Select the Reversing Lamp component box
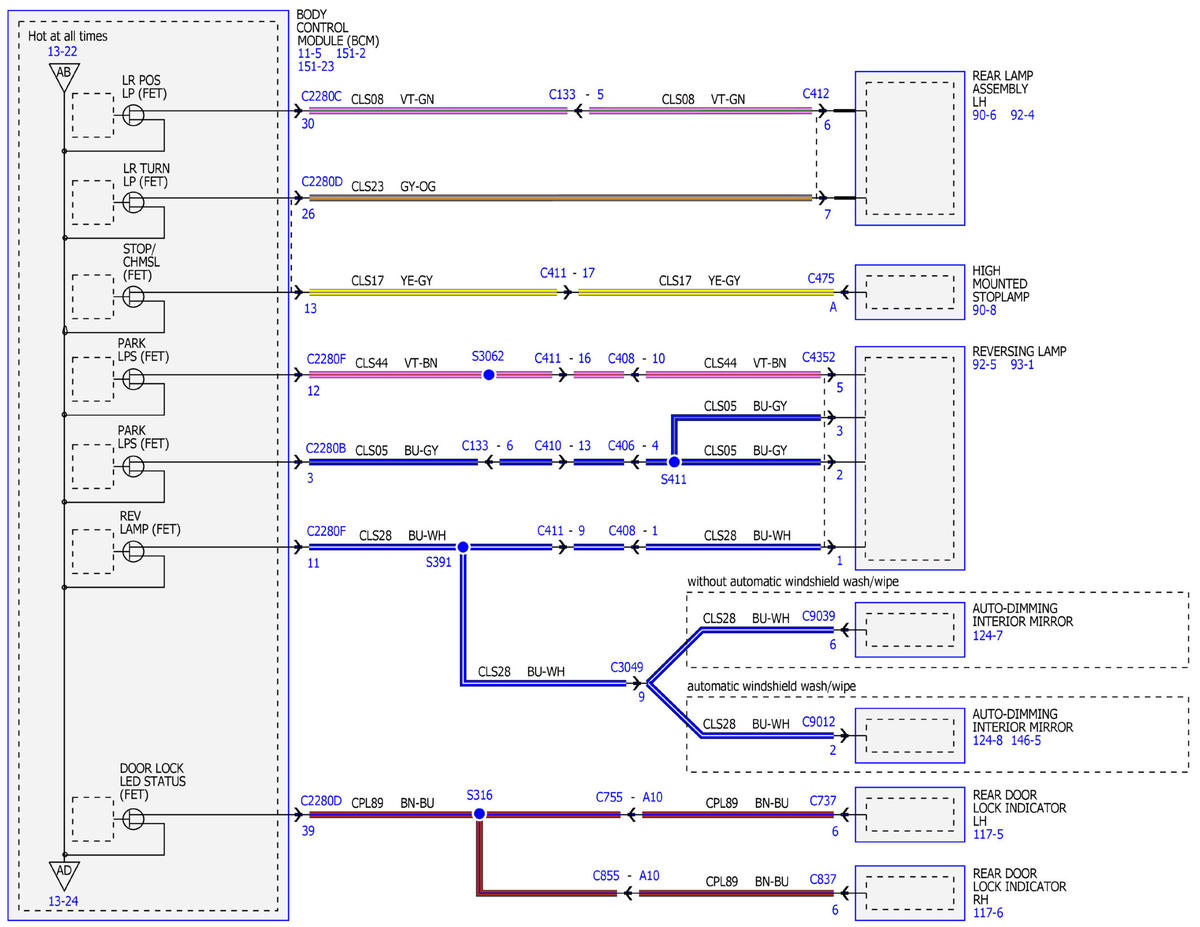1200x927 pixels. (x=910, y=458)
